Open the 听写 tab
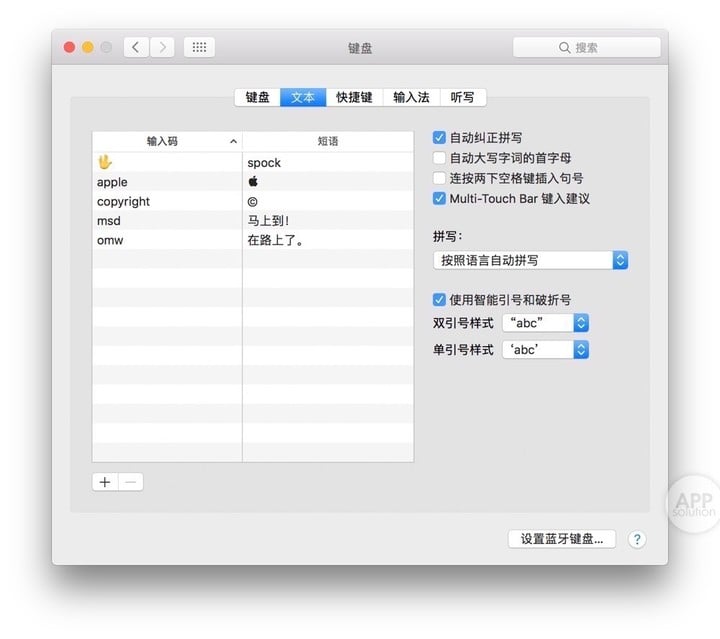The height and width of the screenshot is (639, 720). pos(463,97)
